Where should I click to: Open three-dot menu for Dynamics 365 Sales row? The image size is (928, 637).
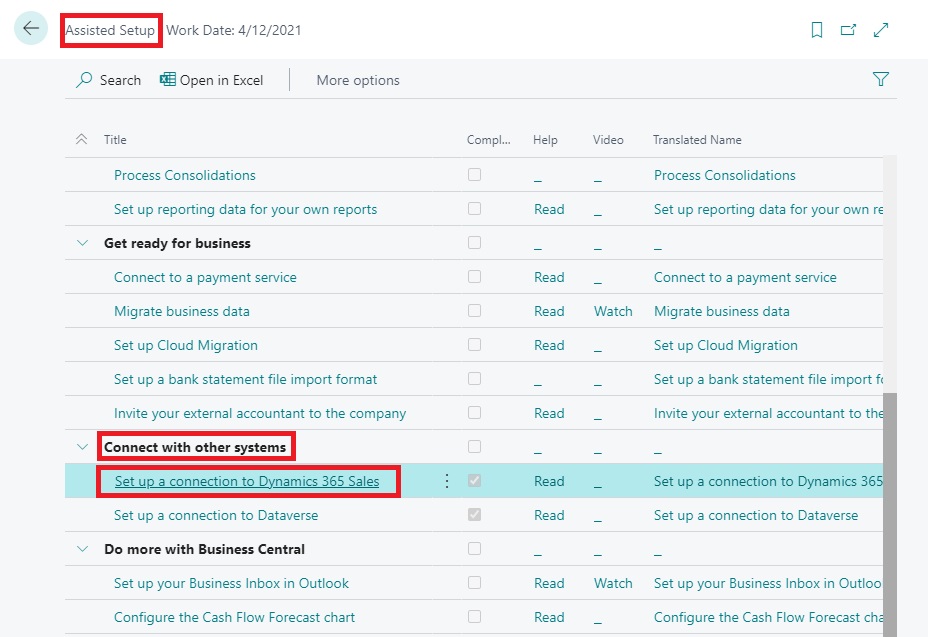pos(447,481)
